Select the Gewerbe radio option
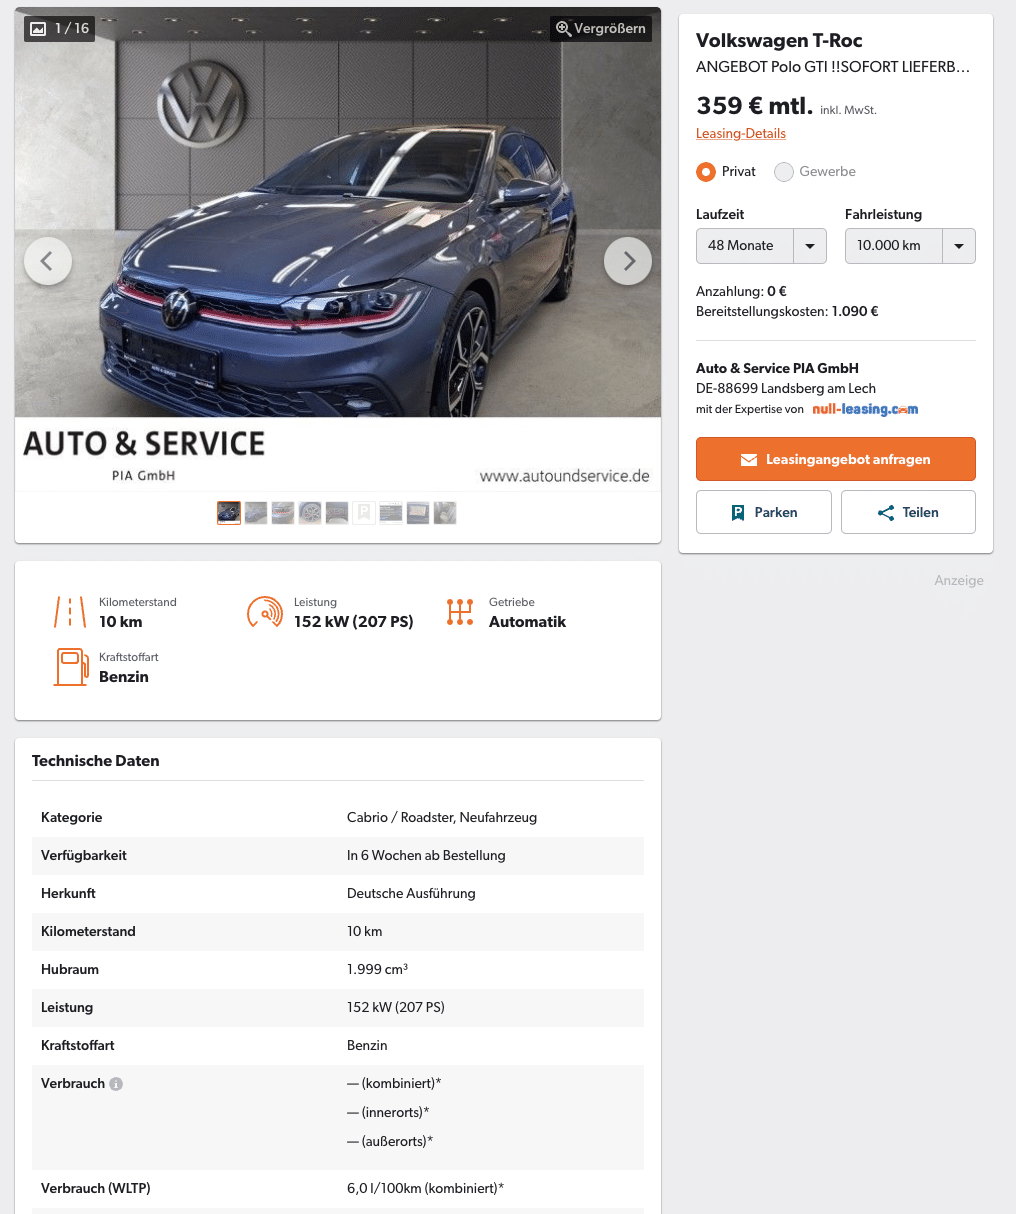 784,172
